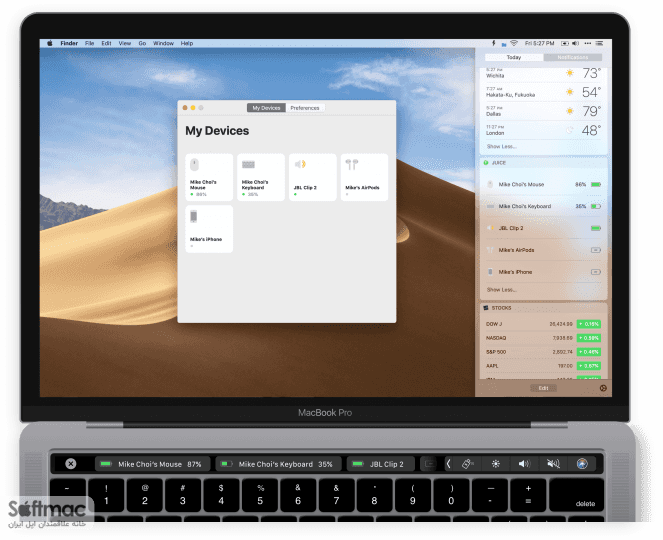Click battery icon in widget's JBL Clip 2 row
Viewport: 663px width, 540px height.
pos(596,228)
